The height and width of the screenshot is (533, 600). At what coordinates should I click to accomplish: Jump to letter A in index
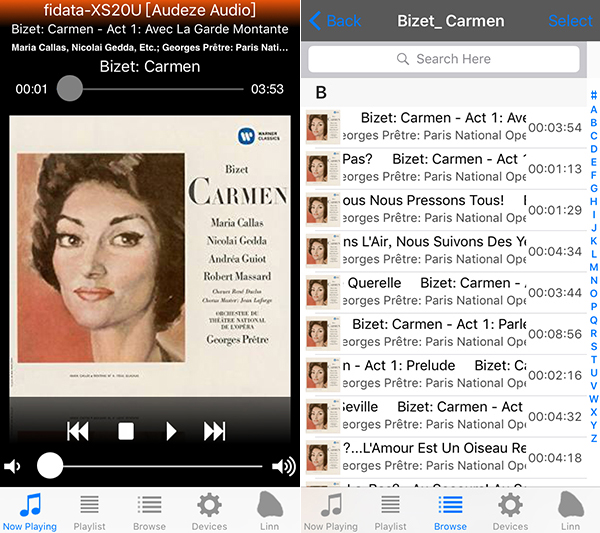tap(593, 109)
